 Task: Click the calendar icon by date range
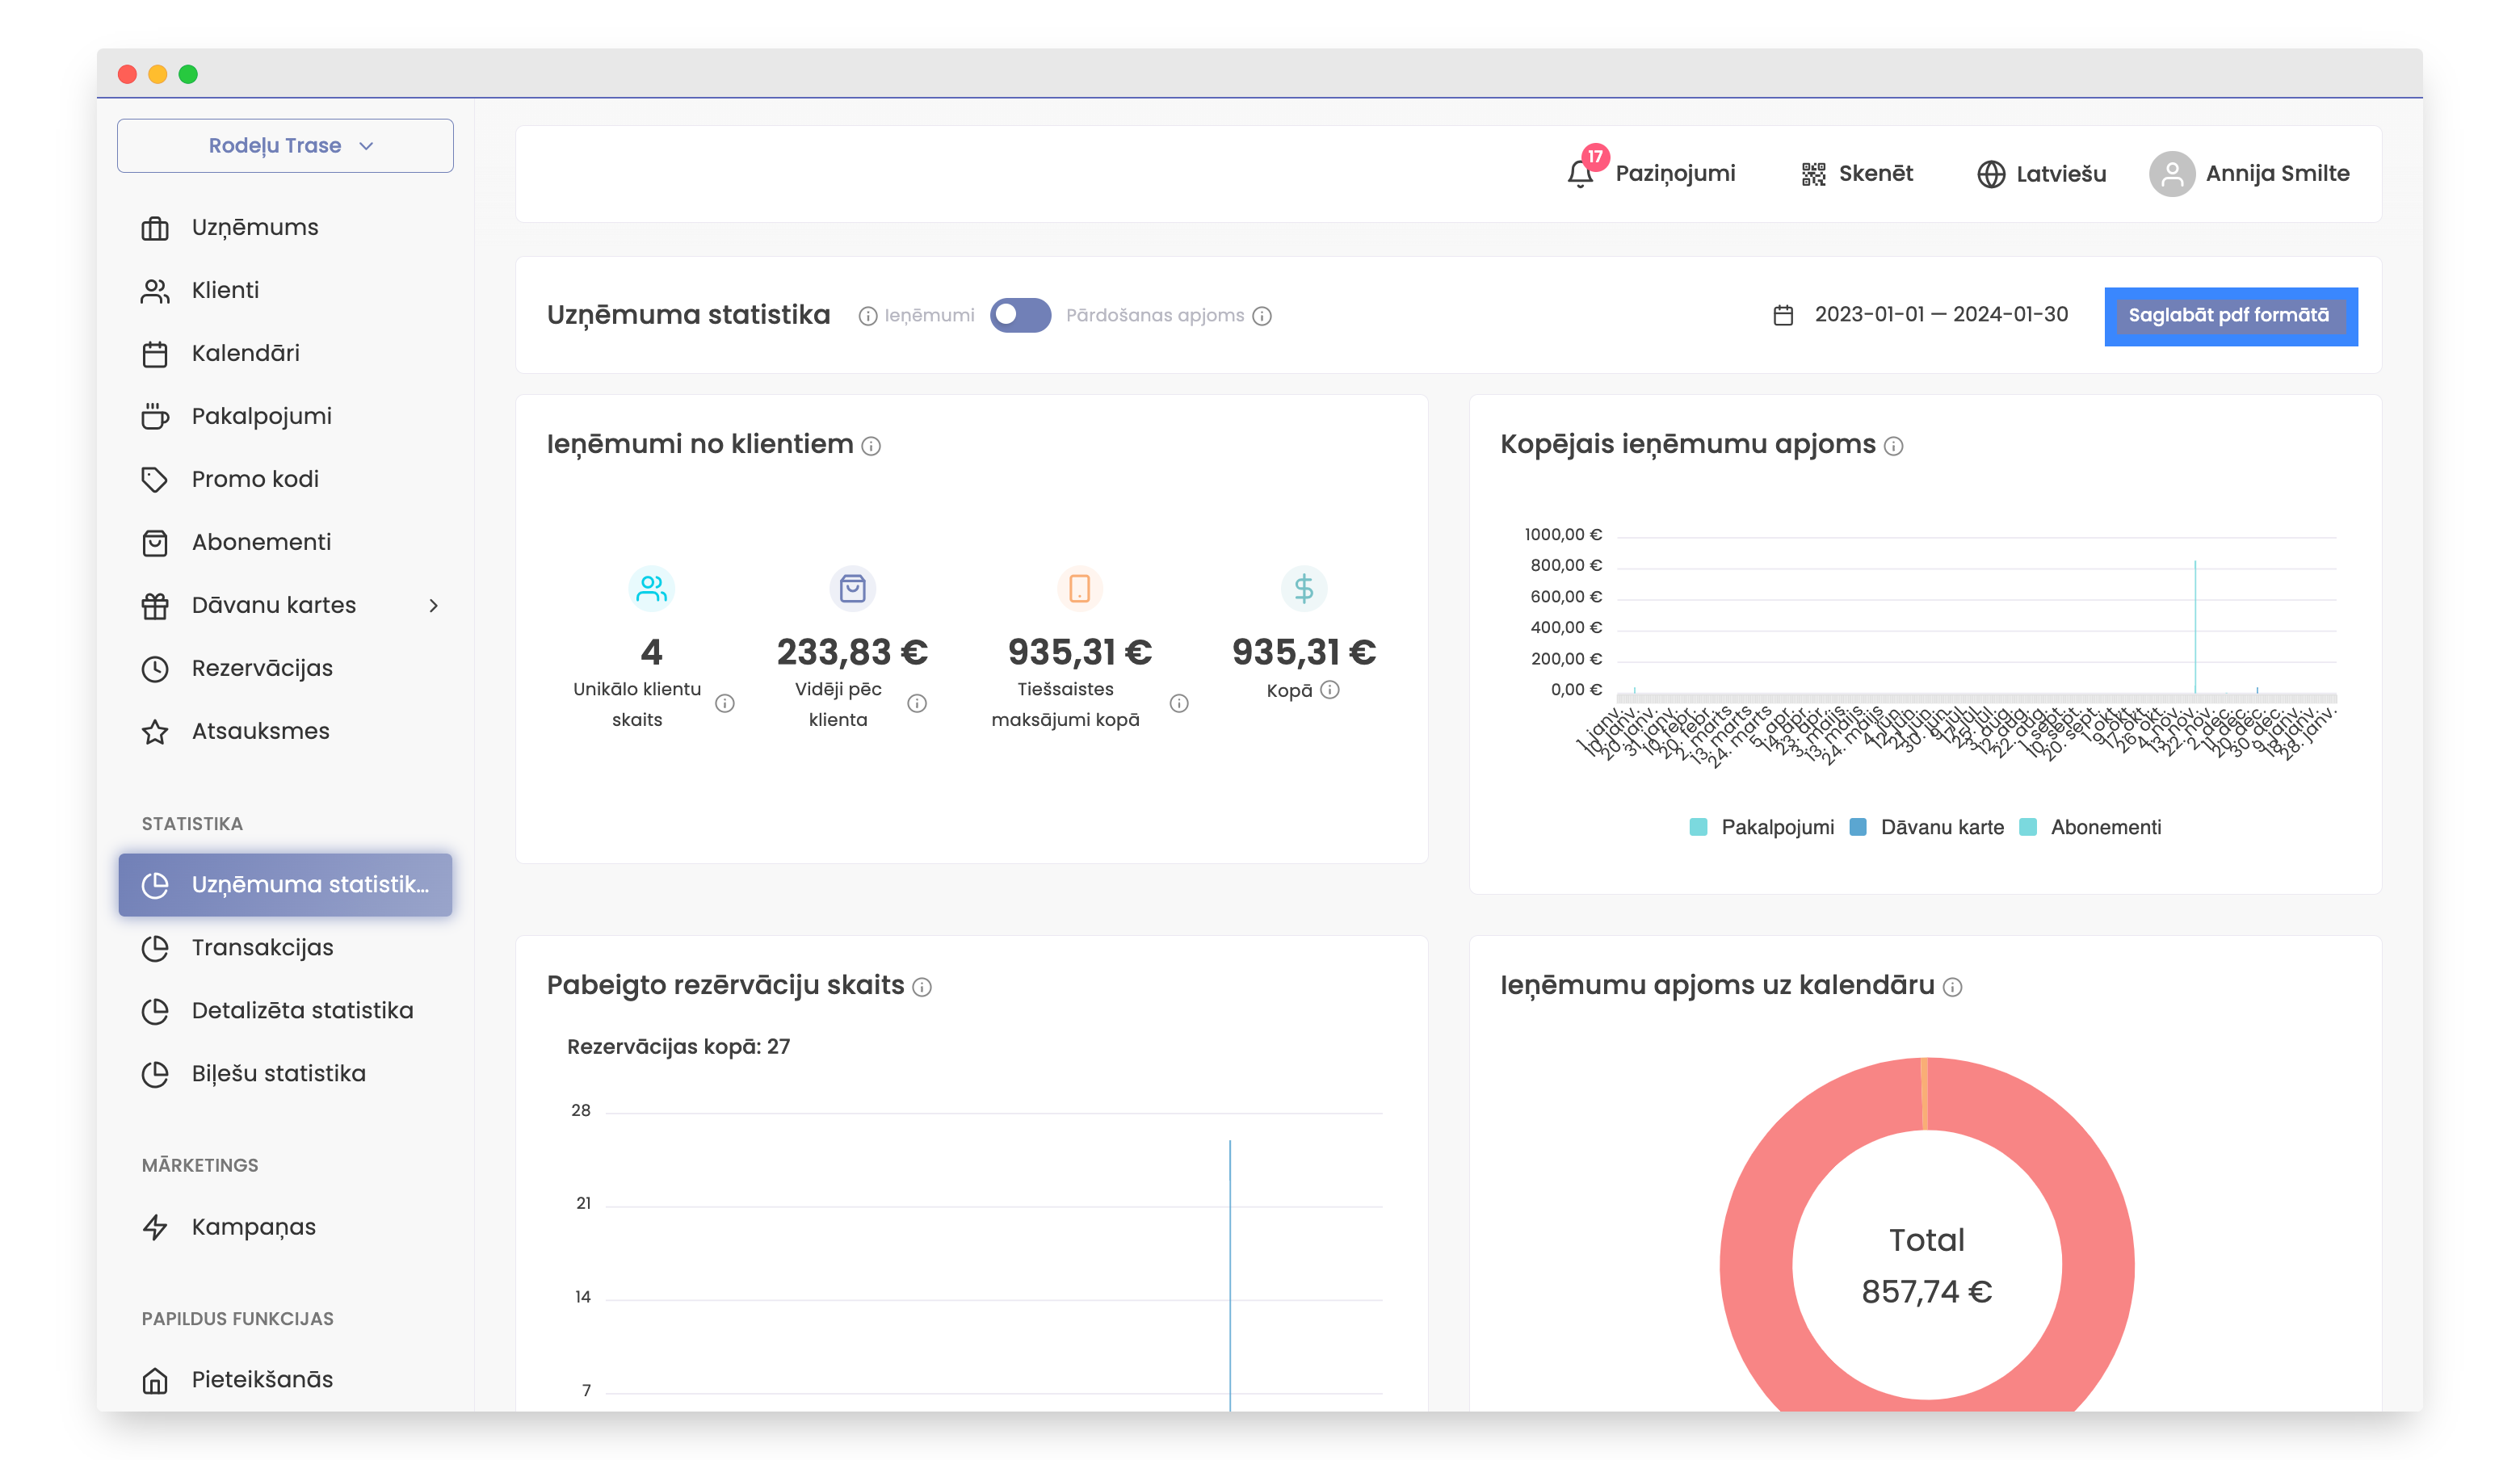pyautogui.click(x=1783, y=316)
